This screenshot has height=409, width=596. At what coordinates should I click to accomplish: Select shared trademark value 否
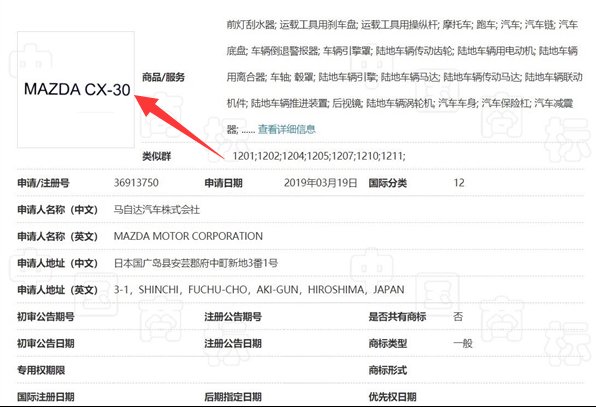click(x=458, y=316)
